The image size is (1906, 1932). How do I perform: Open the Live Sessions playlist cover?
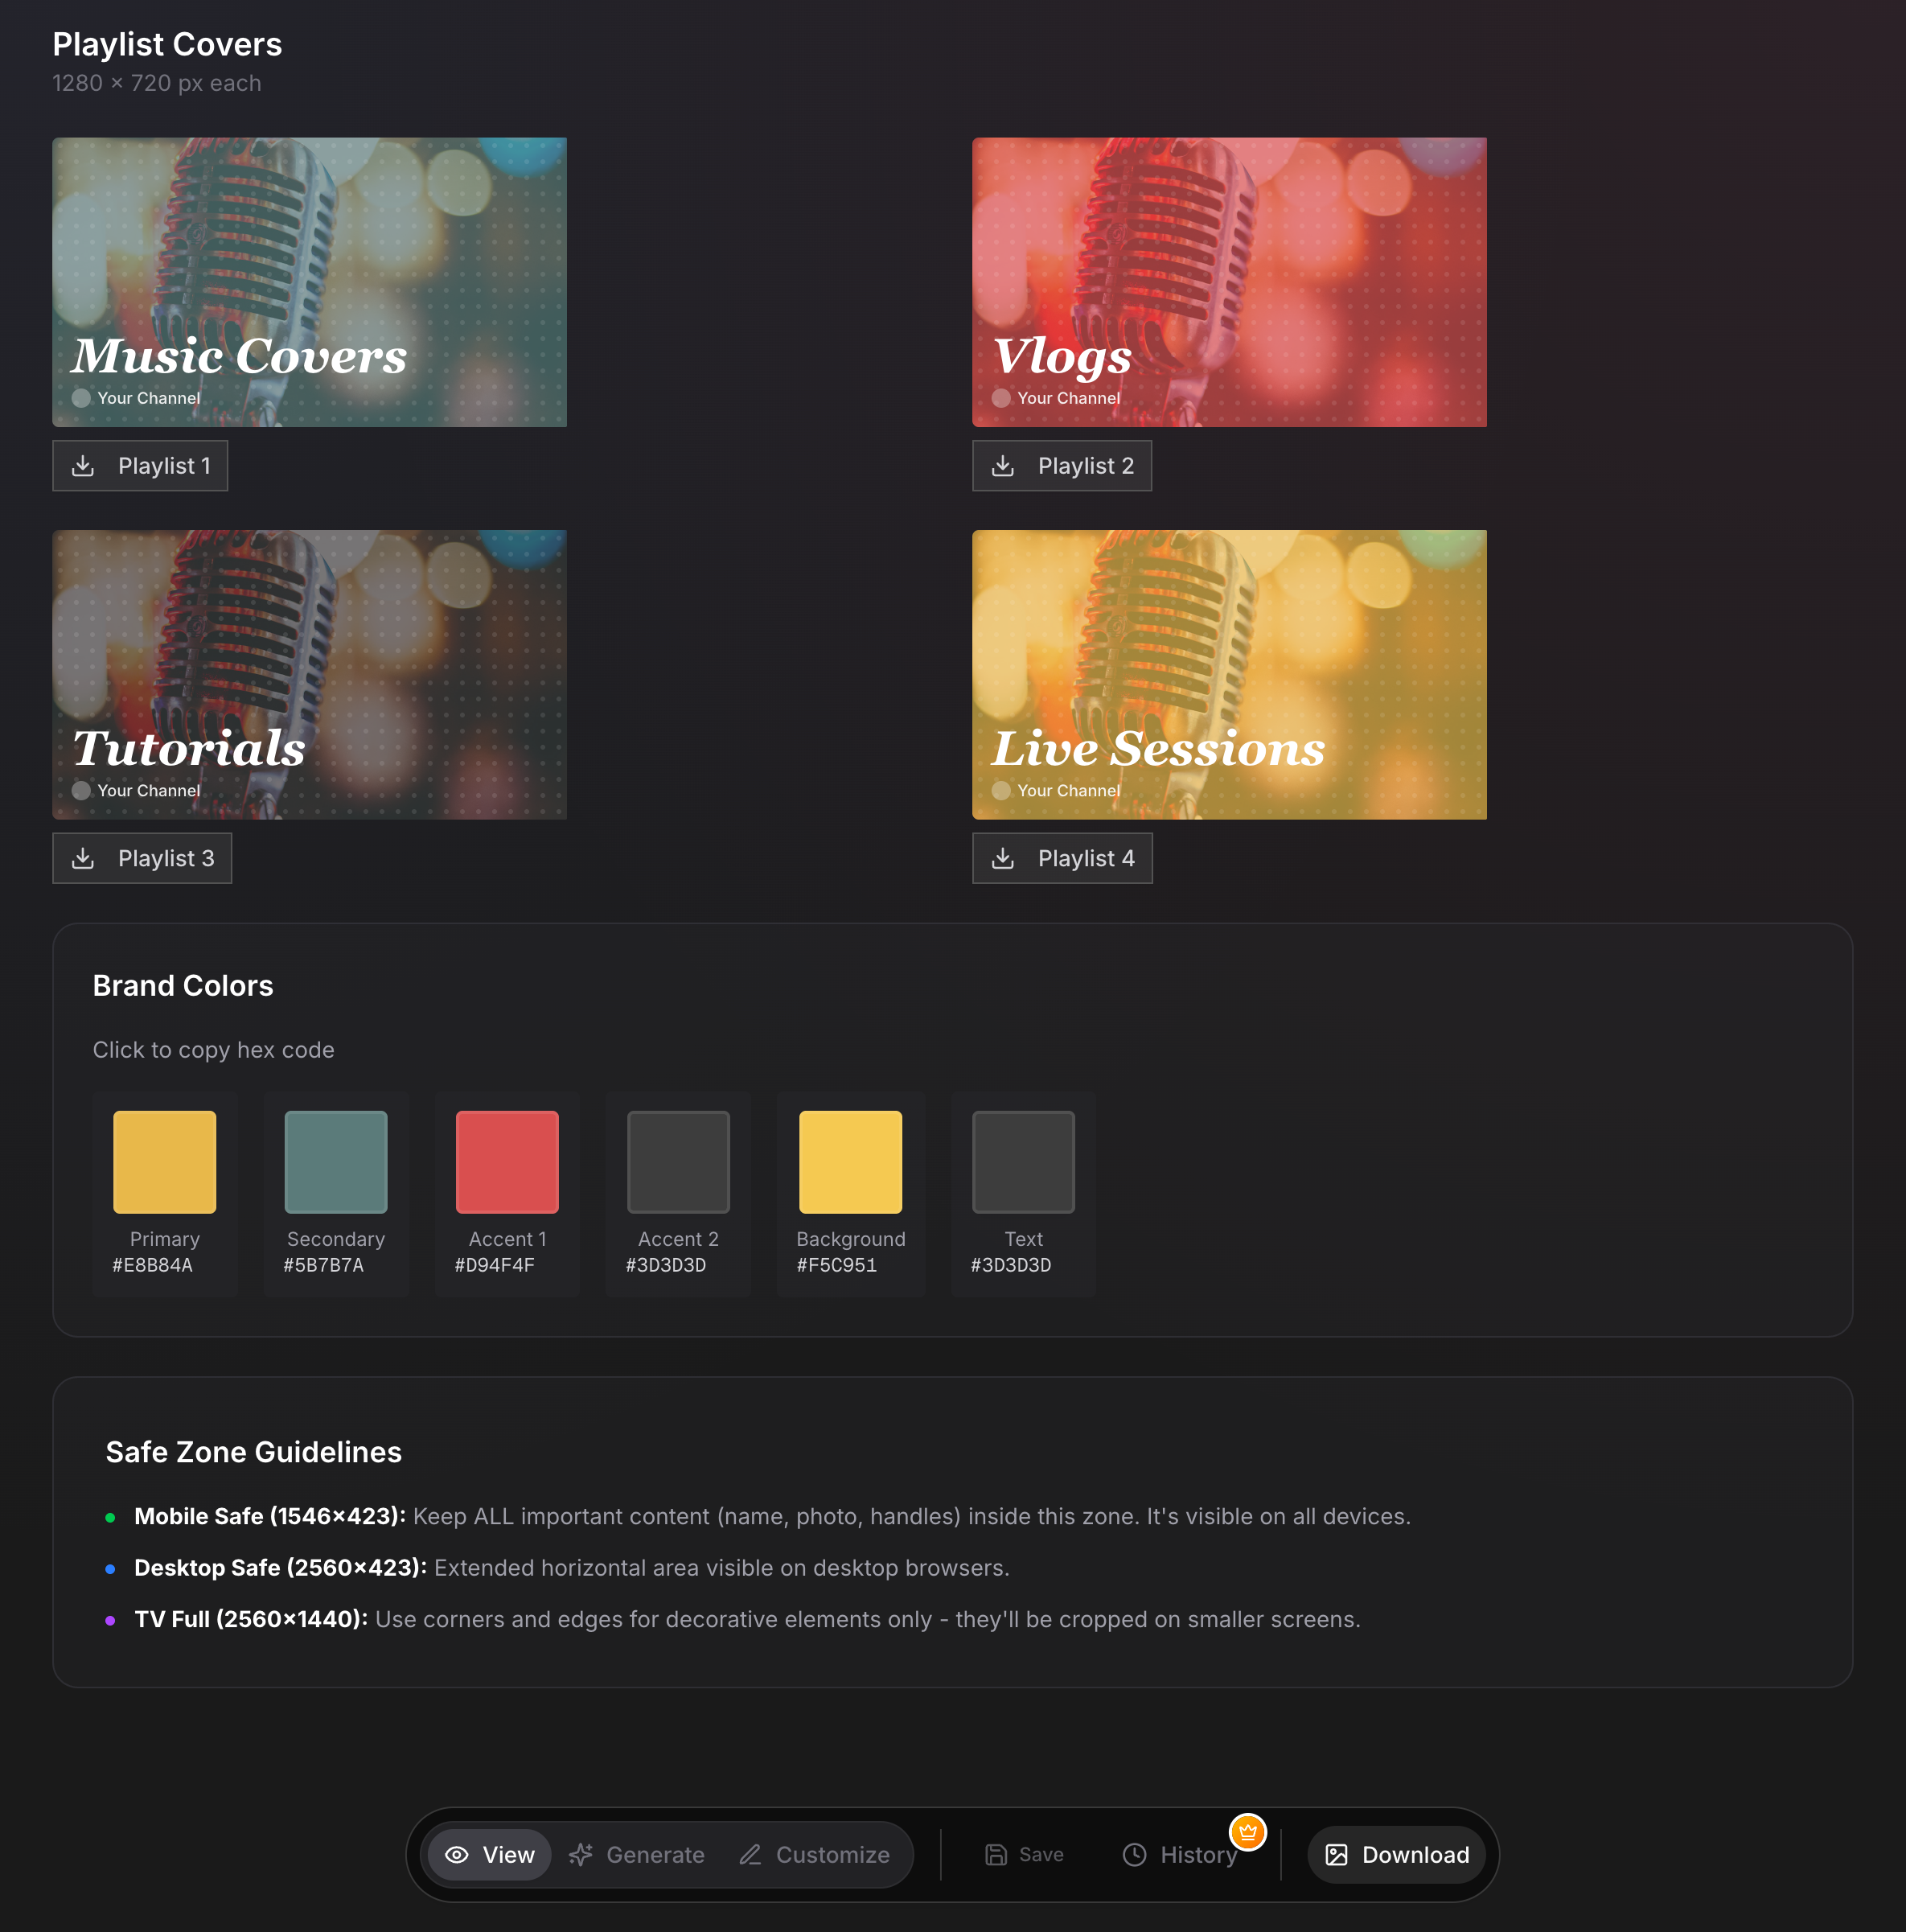(1228, 676)
